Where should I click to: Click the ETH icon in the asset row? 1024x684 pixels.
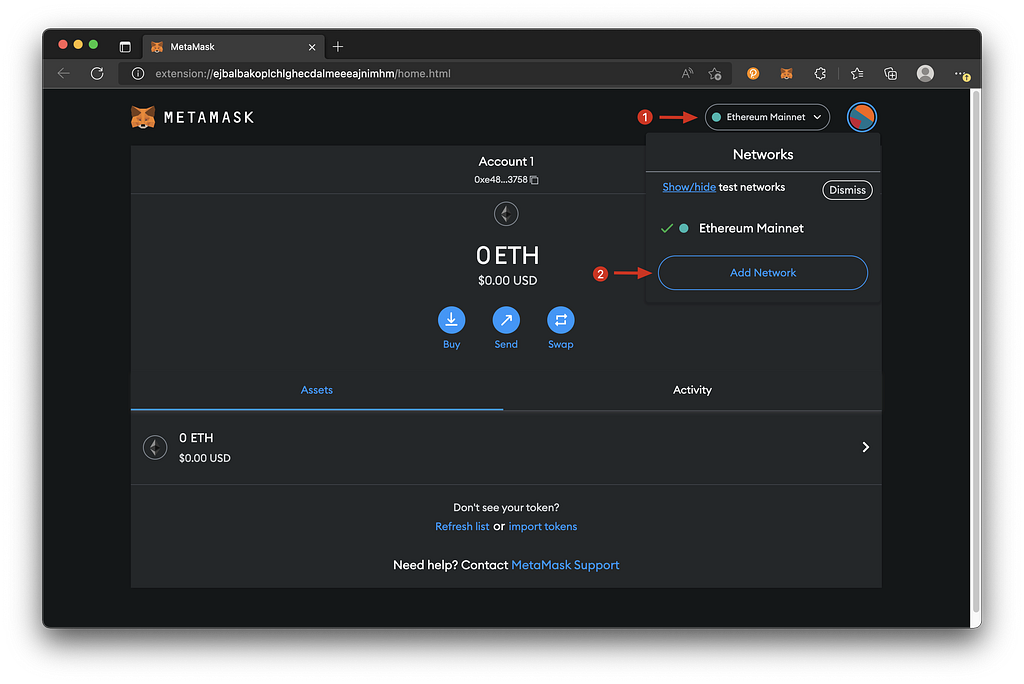[x=155, y=448]
